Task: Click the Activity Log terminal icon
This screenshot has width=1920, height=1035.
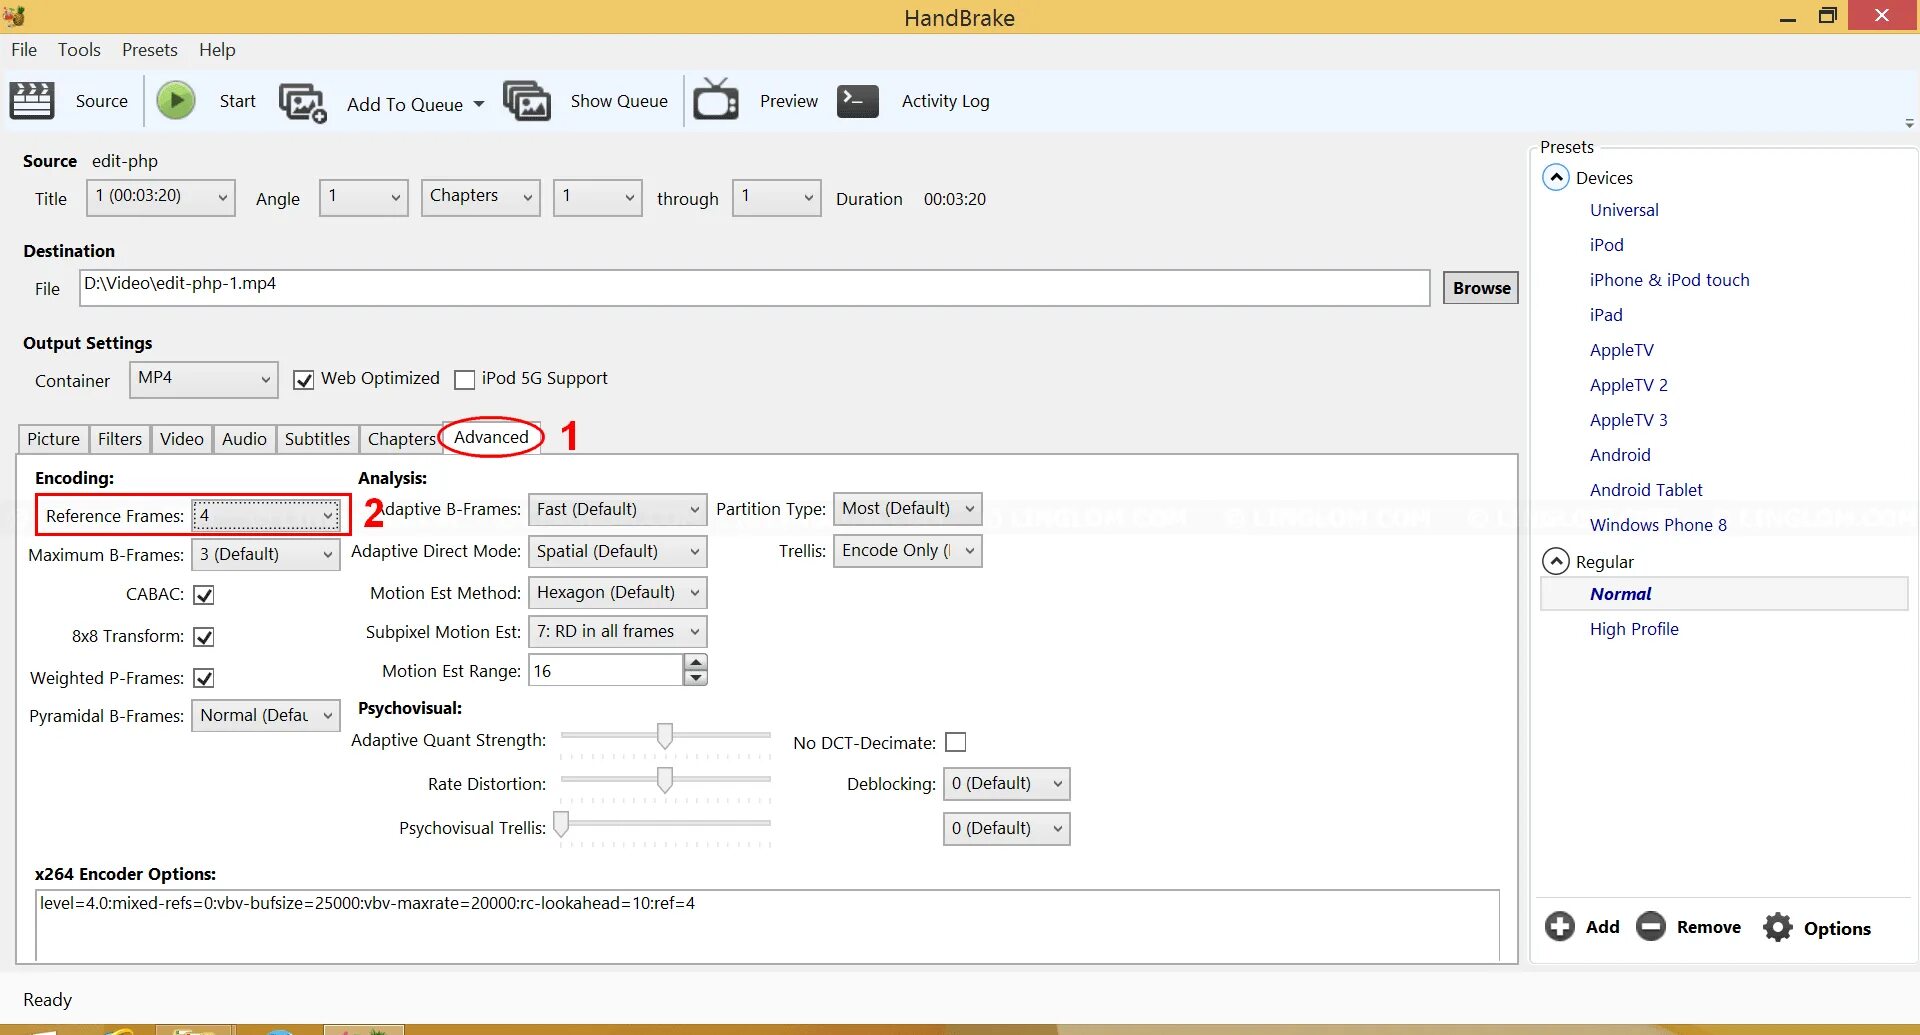Action: click(x=858, y=100)
